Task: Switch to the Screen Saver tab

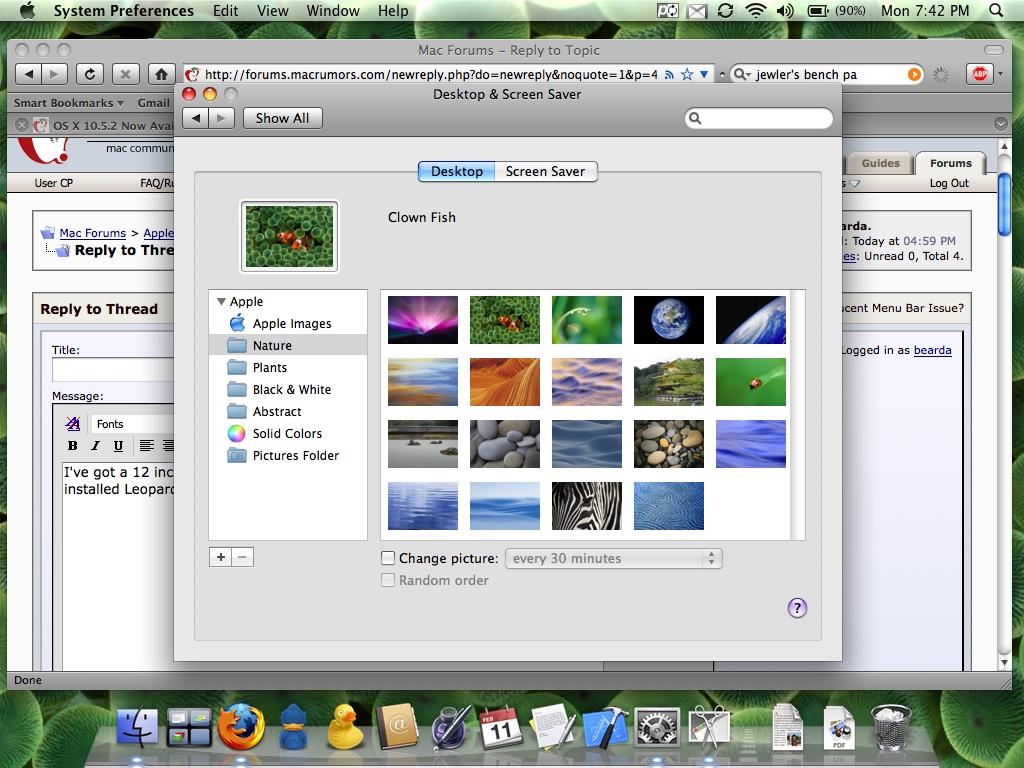Action: pos(545,171)
